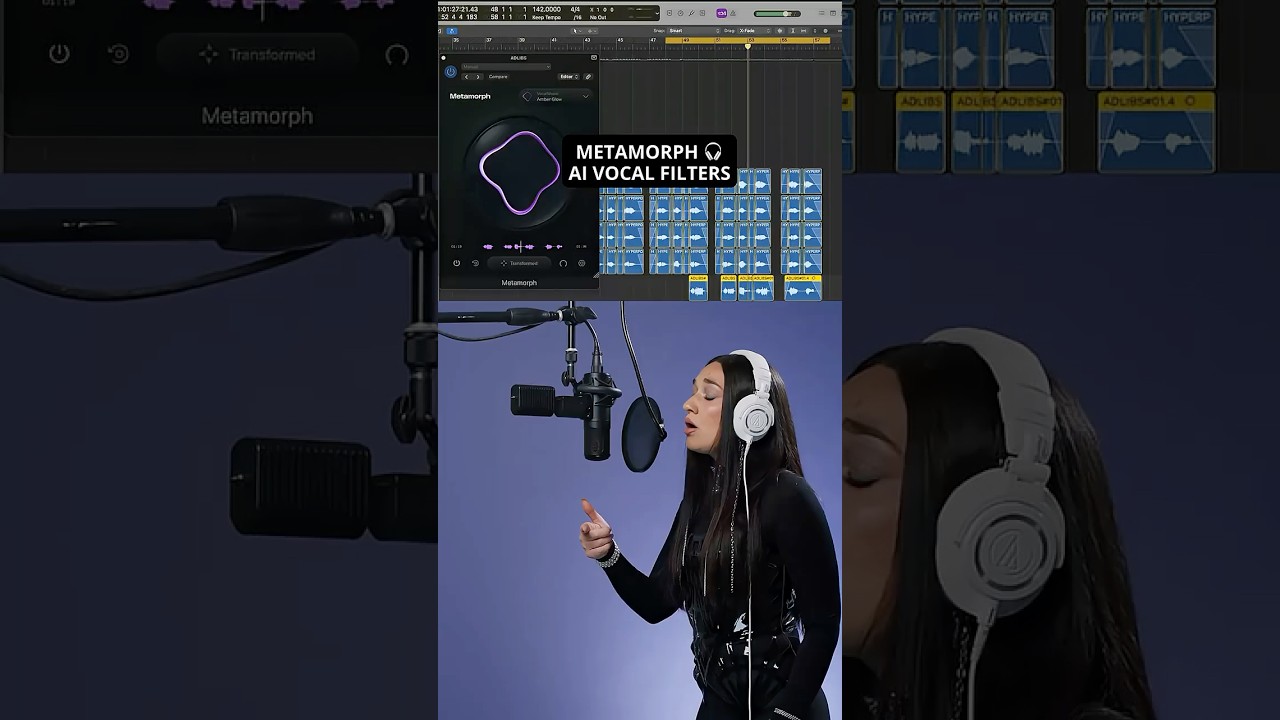The image size is (1280, 720).
Task: Click the tuner icon in control bar
Action: (x=691, y=13)
